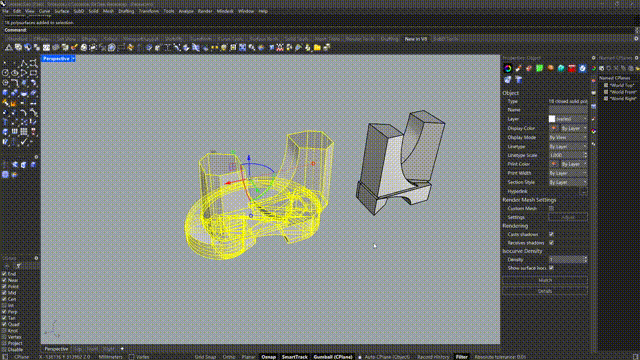640x360 pixels.
Task: Toggle Osnap in the status bar
Action: pyautogui.click(x=268, y=357)
